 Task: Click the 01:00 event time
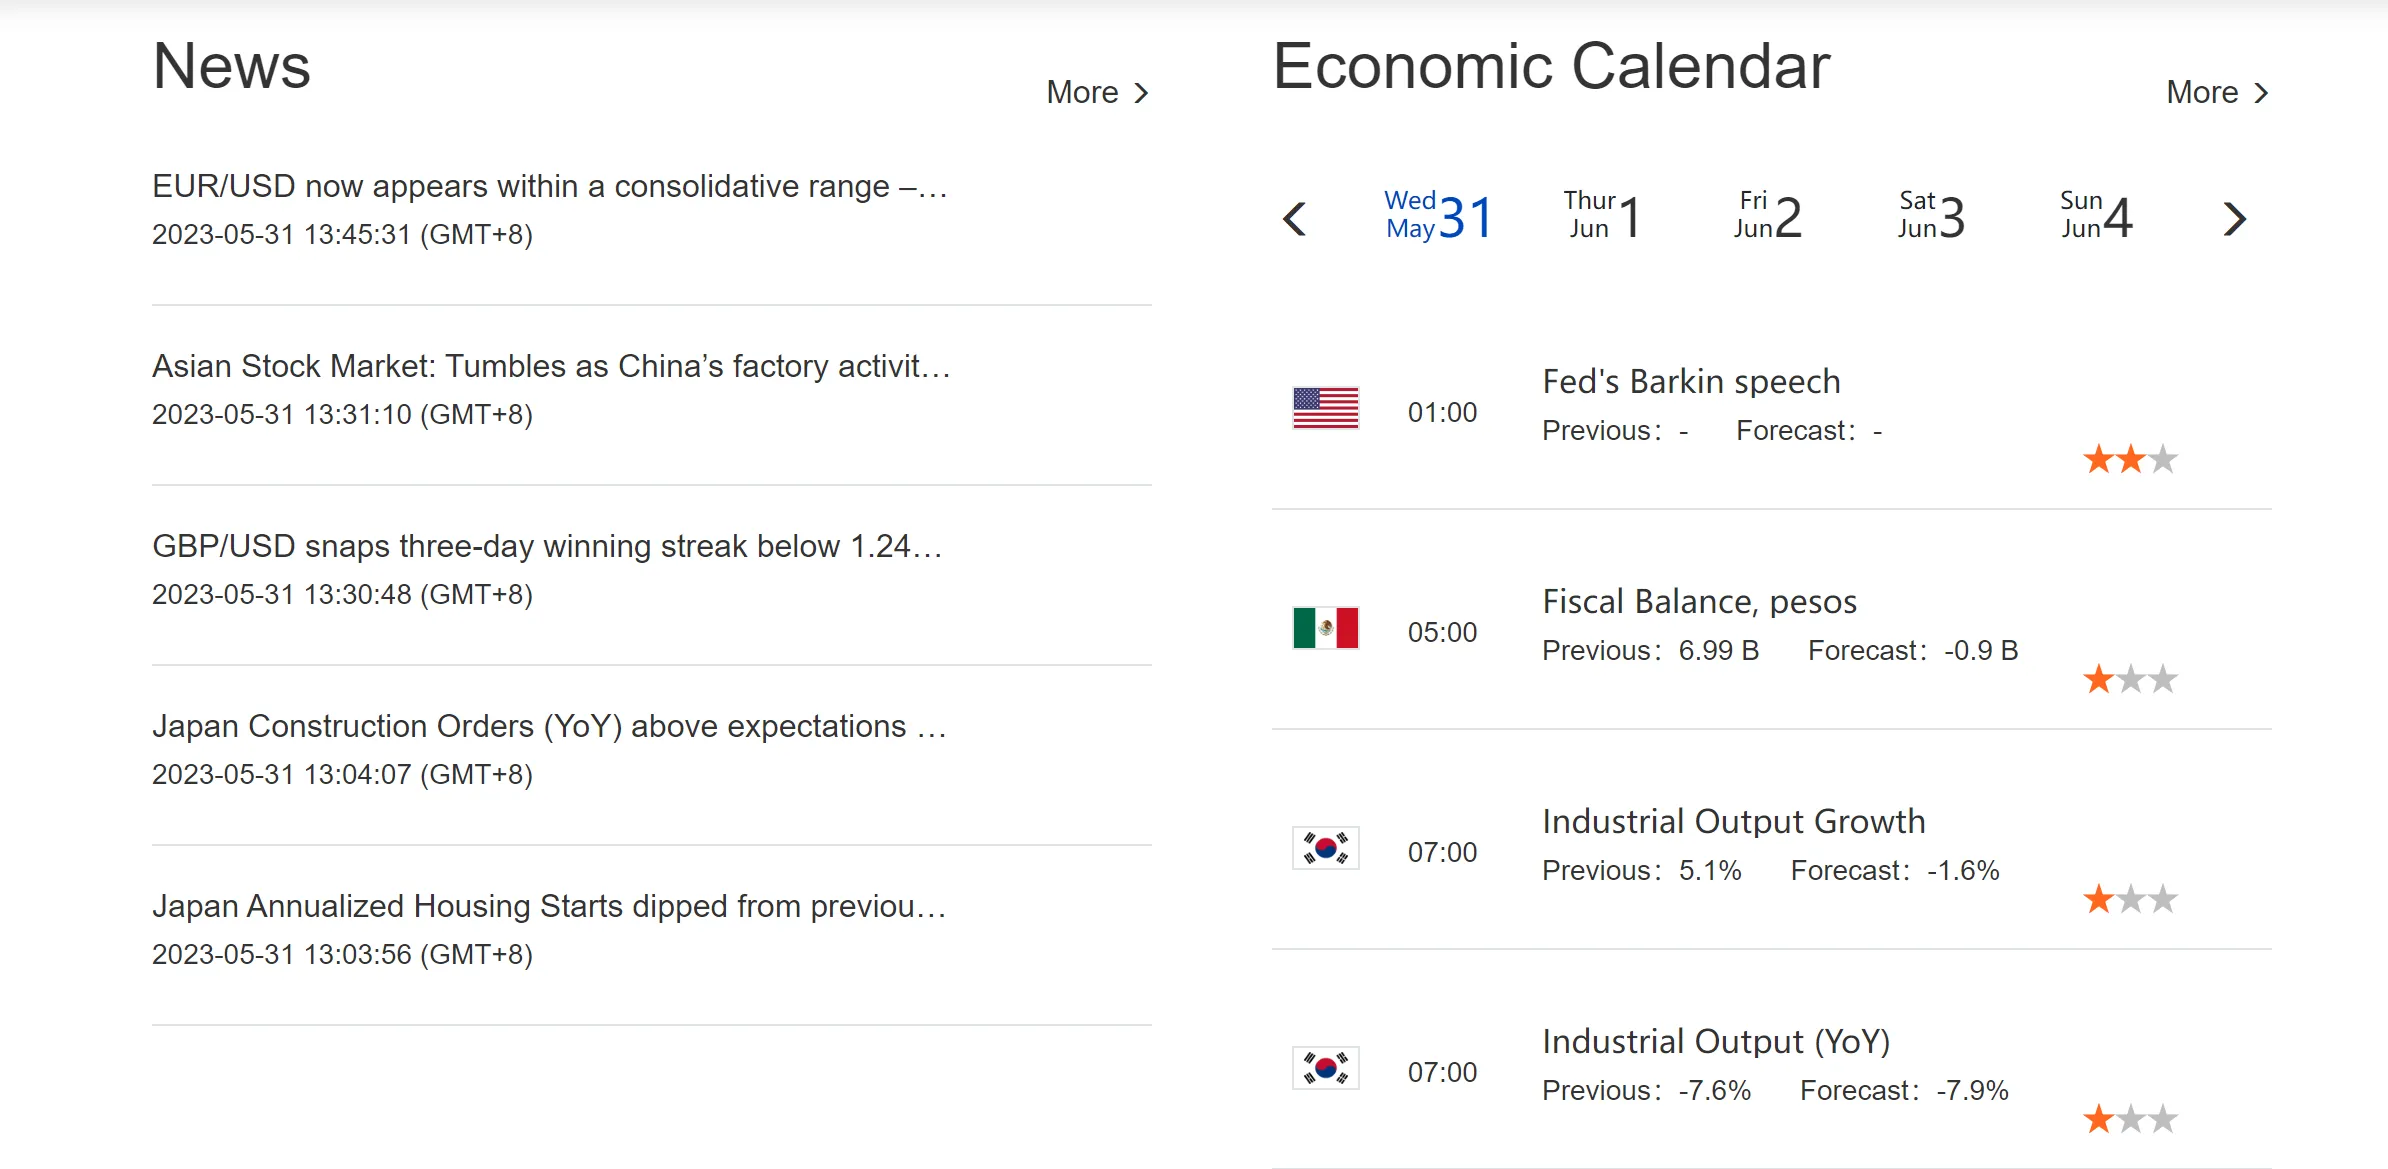click(1442, 412)
